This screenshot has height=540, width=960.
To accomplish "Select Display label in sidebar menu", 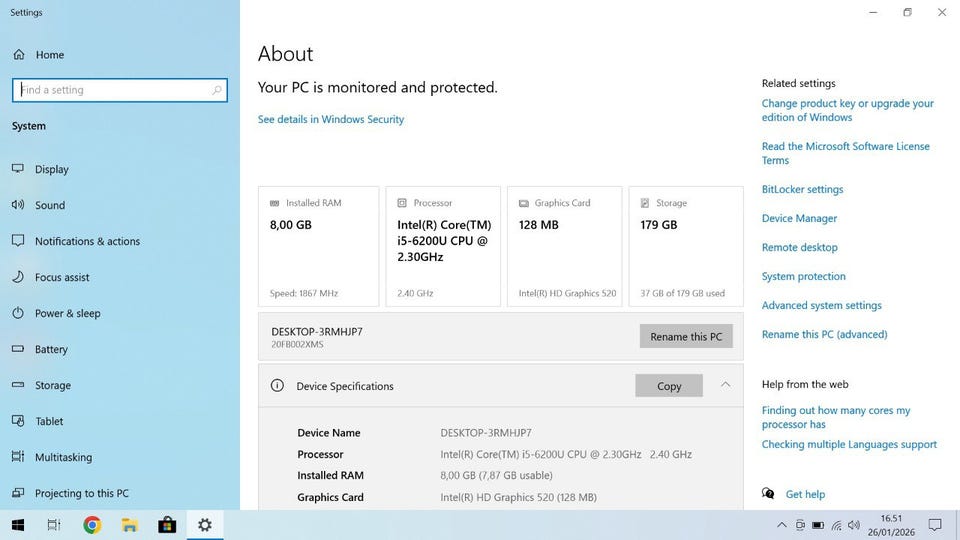I will (51, 169).
